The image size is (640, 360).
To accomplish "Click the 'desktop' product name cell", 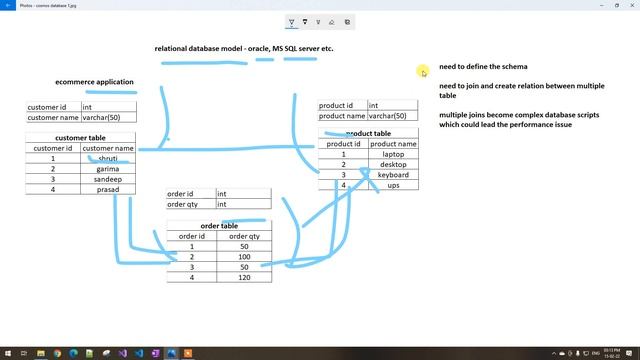I will tap(393, 164).
